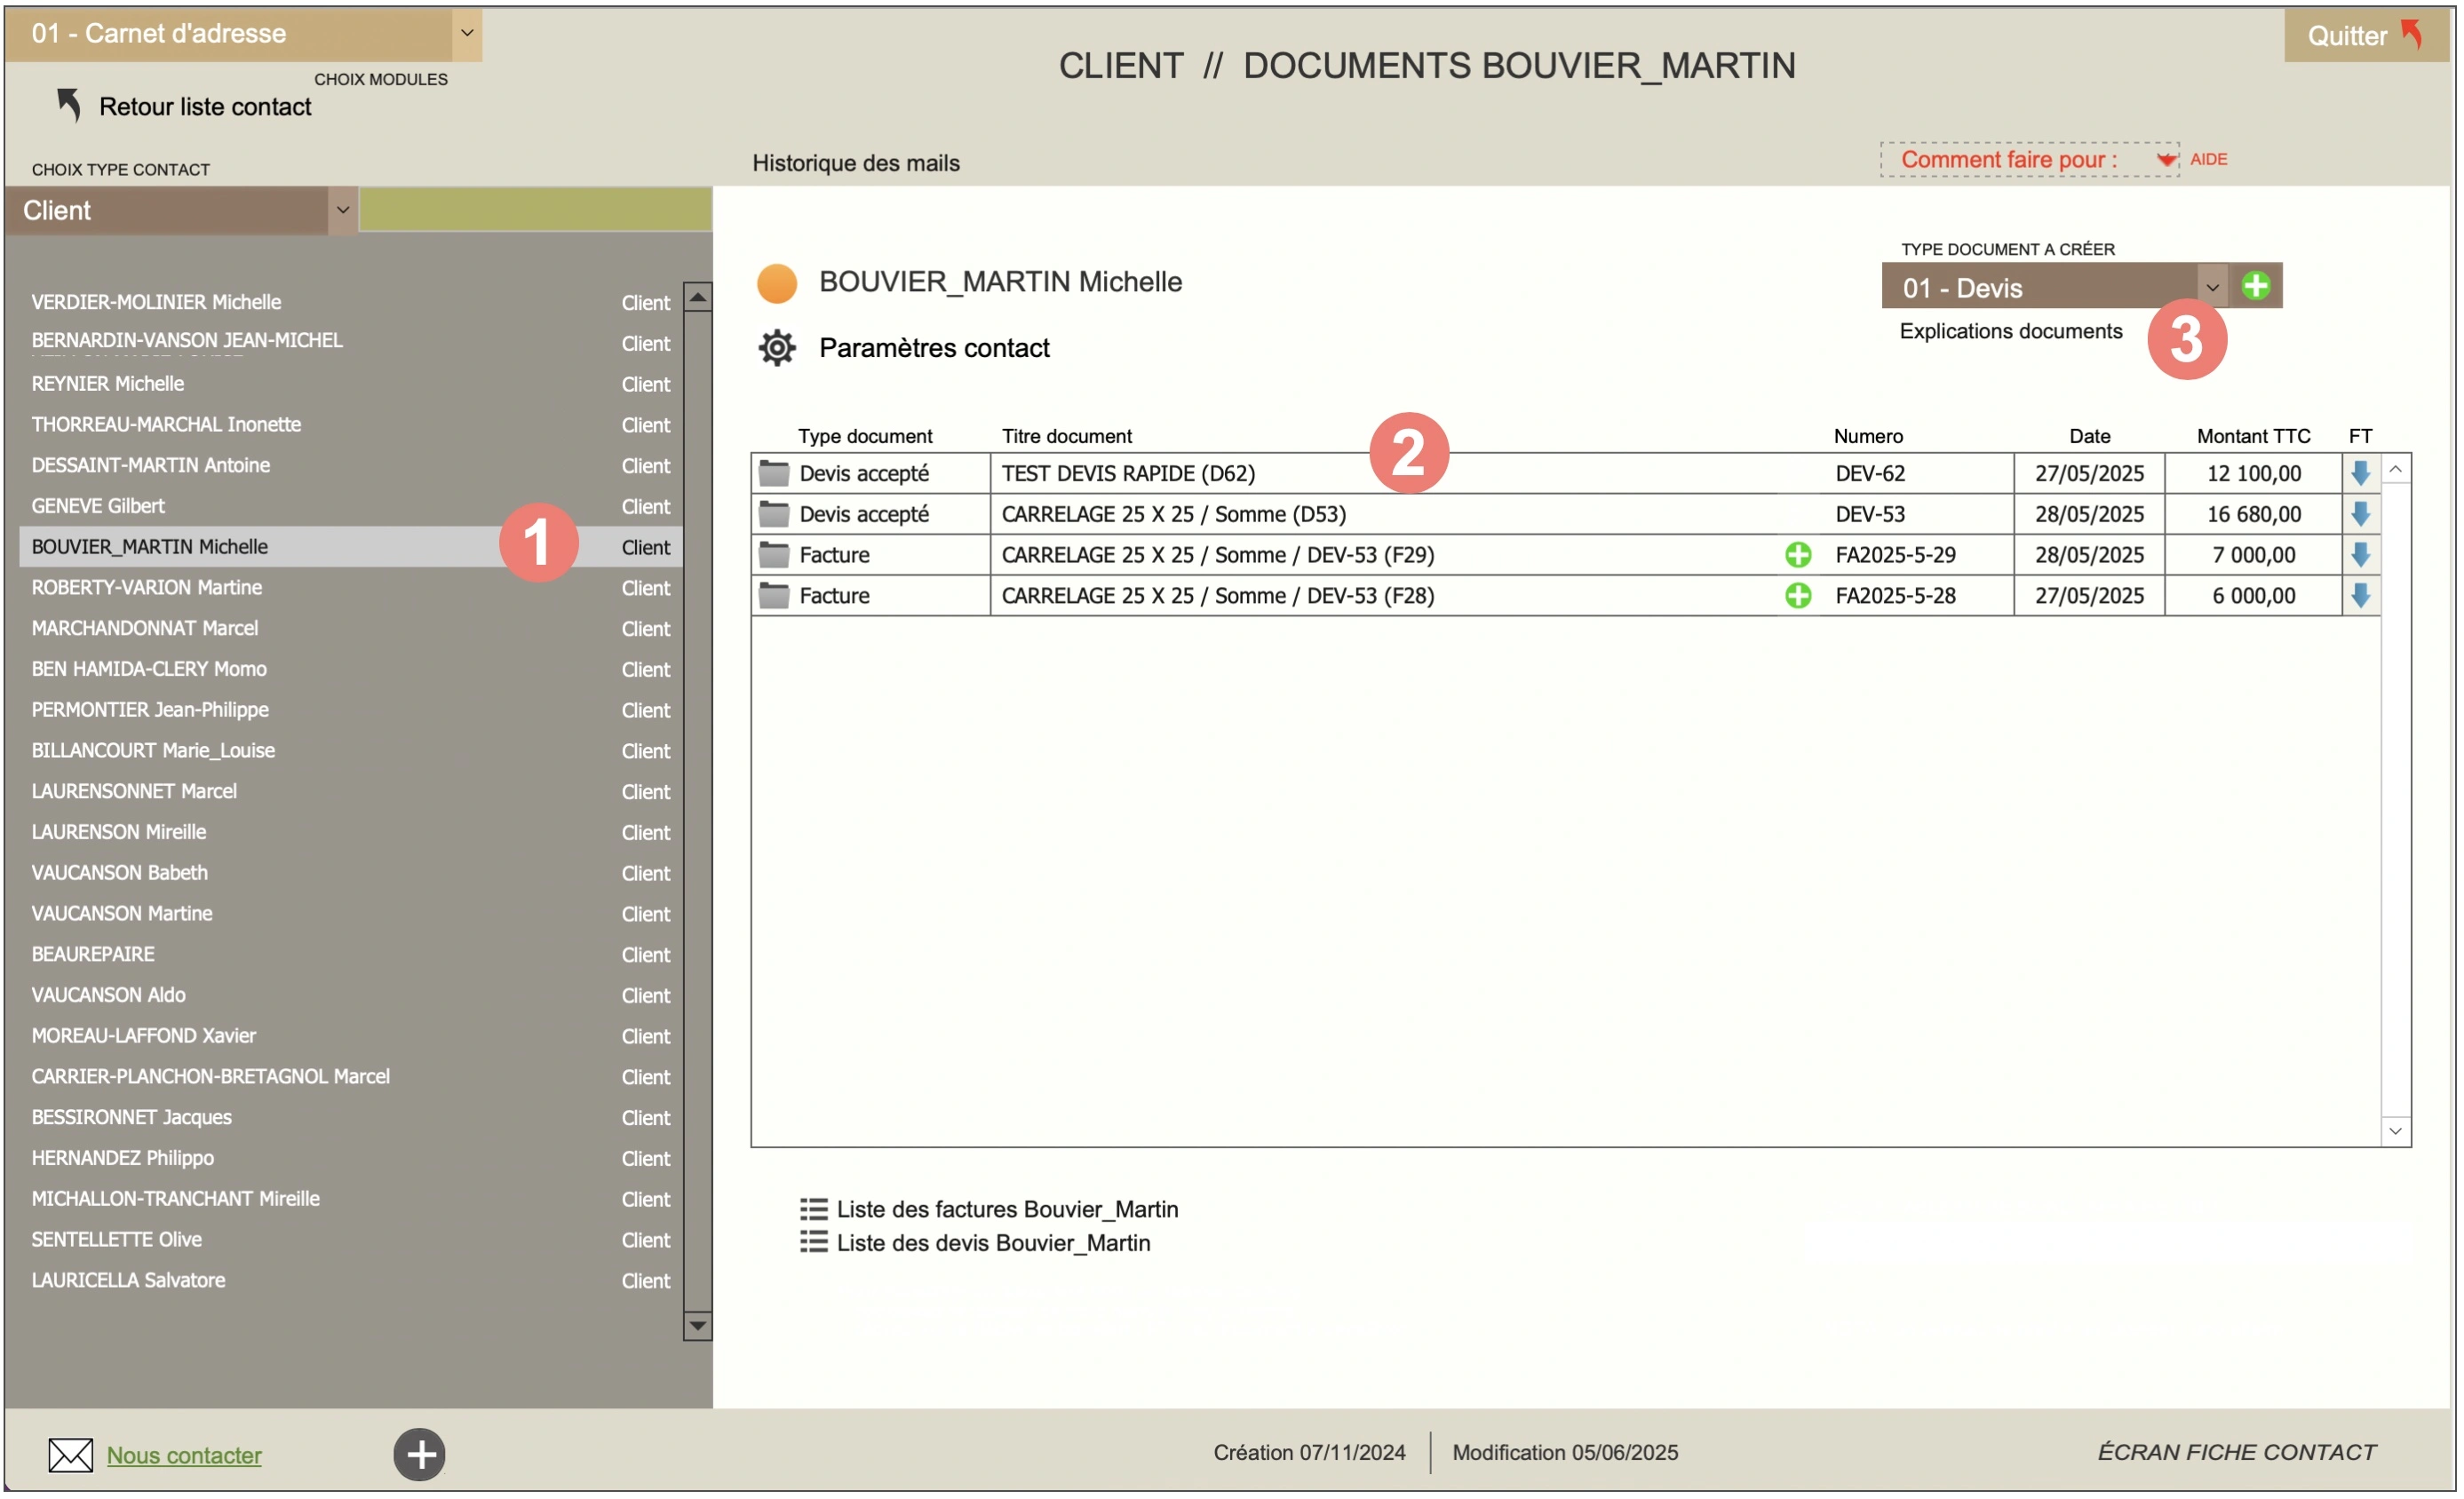Open the Client contact type dropdown
The width and height of the screenshot is (2464, 1499).
tap(344, 210)
